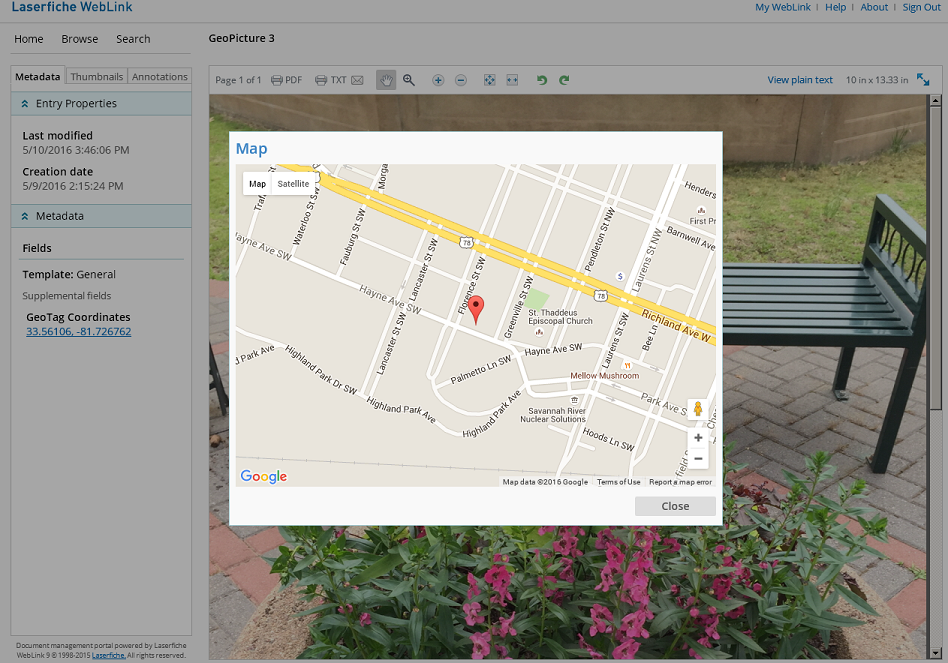
Task: Click the First Pr church marker on map
Action: (x=701, y=210)
